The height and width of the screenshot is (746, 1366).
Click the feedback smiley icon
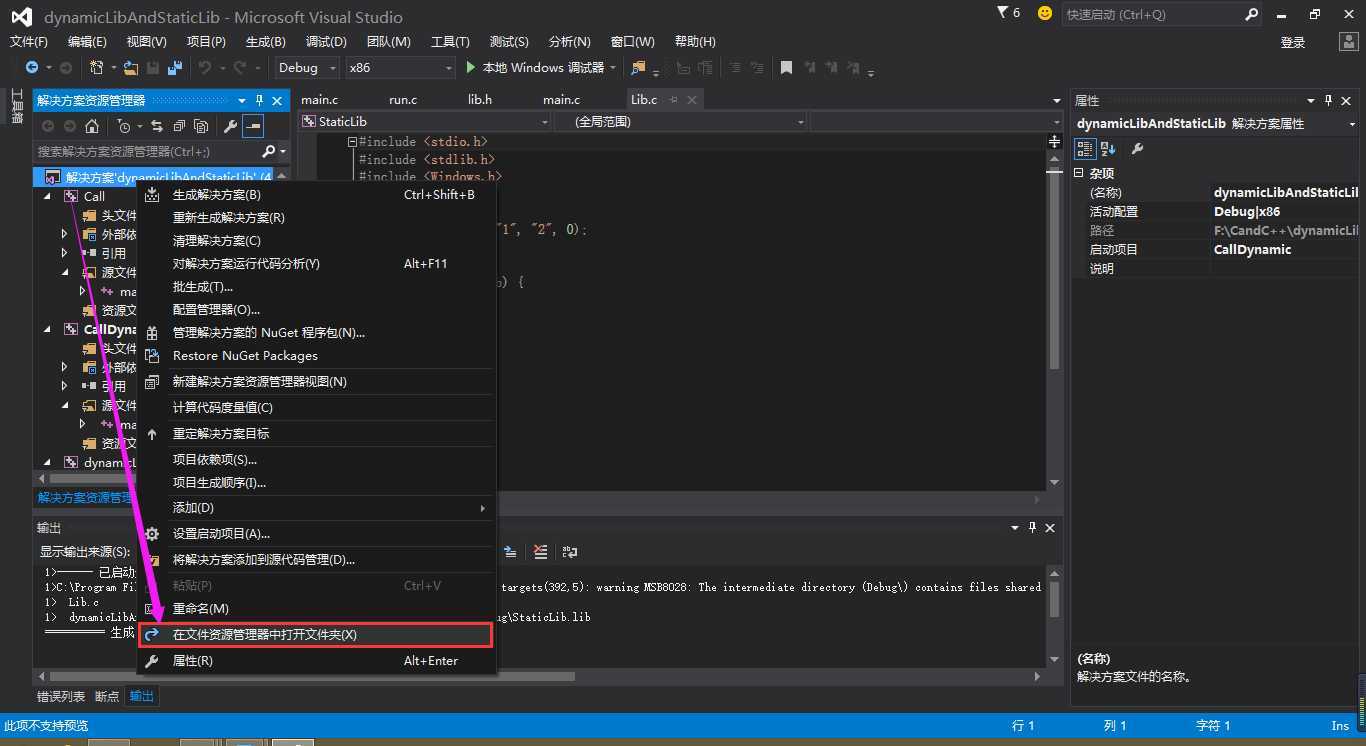coord(1045,14)
